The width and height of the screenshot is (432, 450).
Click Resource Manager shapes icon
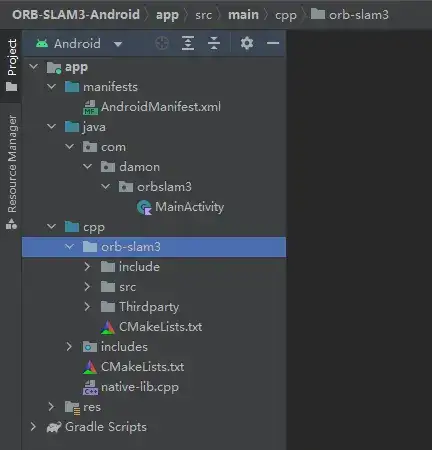12,224
